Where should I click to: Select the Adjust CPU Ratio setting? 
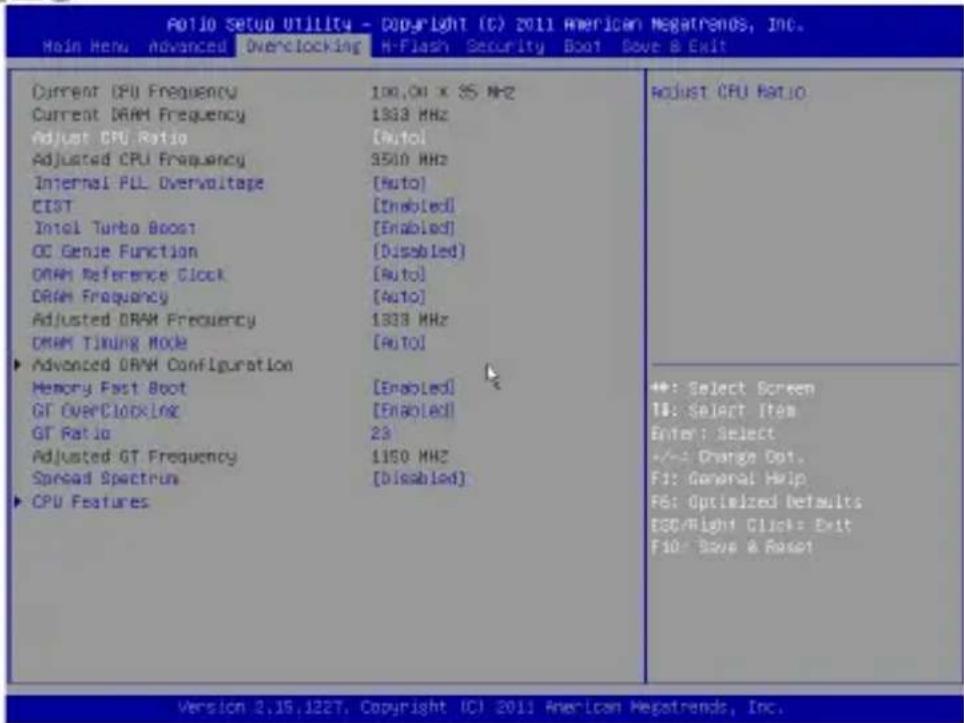tap(109, 138)
